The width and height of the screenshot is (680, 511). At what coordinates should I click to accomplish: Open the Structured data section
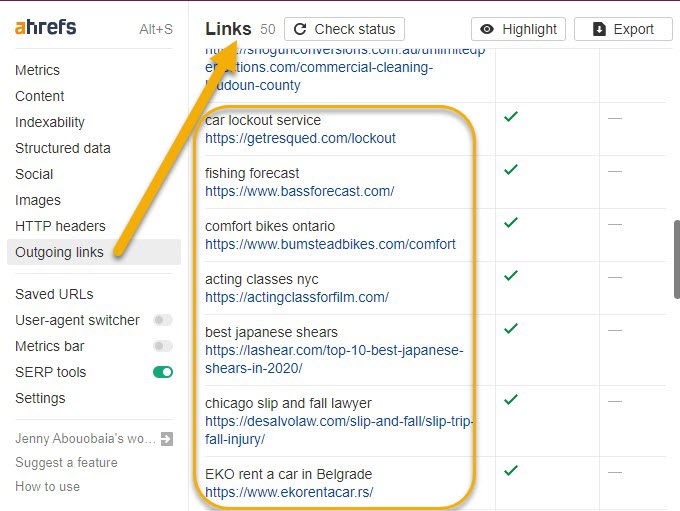[63, 148]
